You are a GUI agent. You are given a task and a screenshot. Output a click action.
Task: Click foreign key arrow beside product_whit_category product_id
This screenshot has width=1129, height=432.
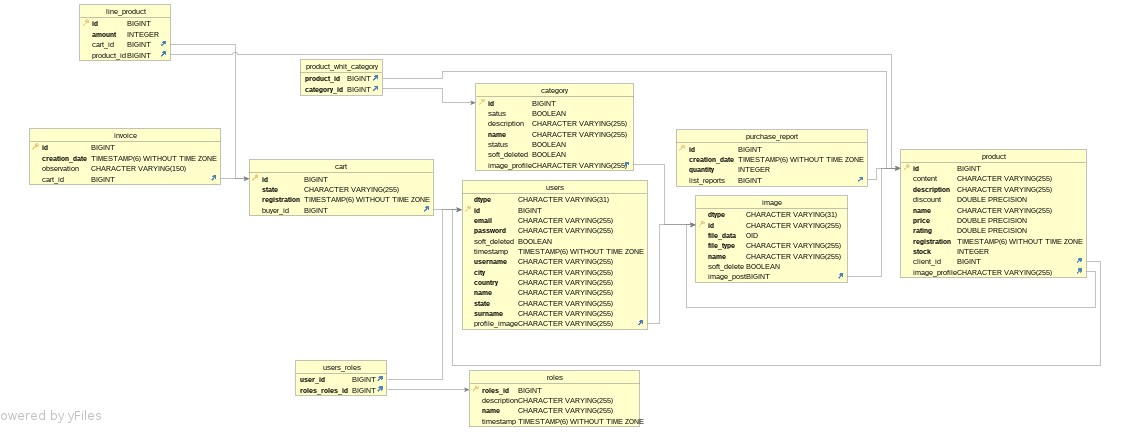click(375, 78)
